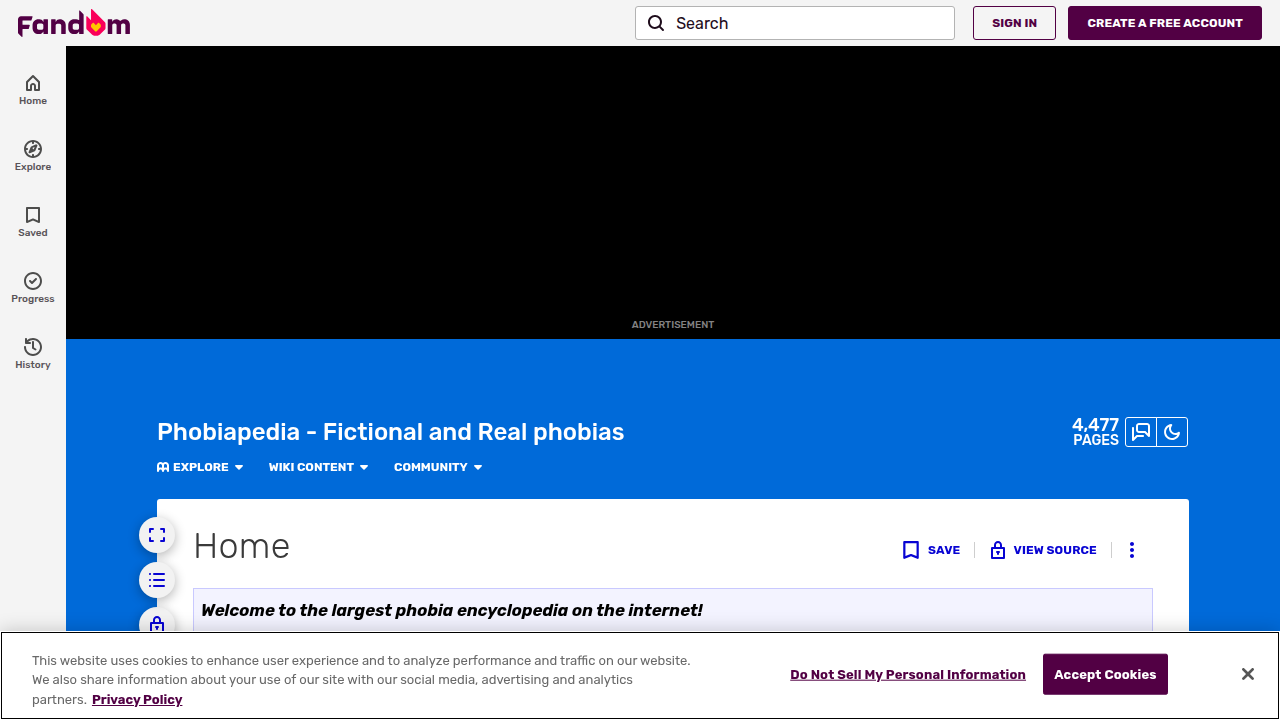Focus the Search input field

click(795, 23)
